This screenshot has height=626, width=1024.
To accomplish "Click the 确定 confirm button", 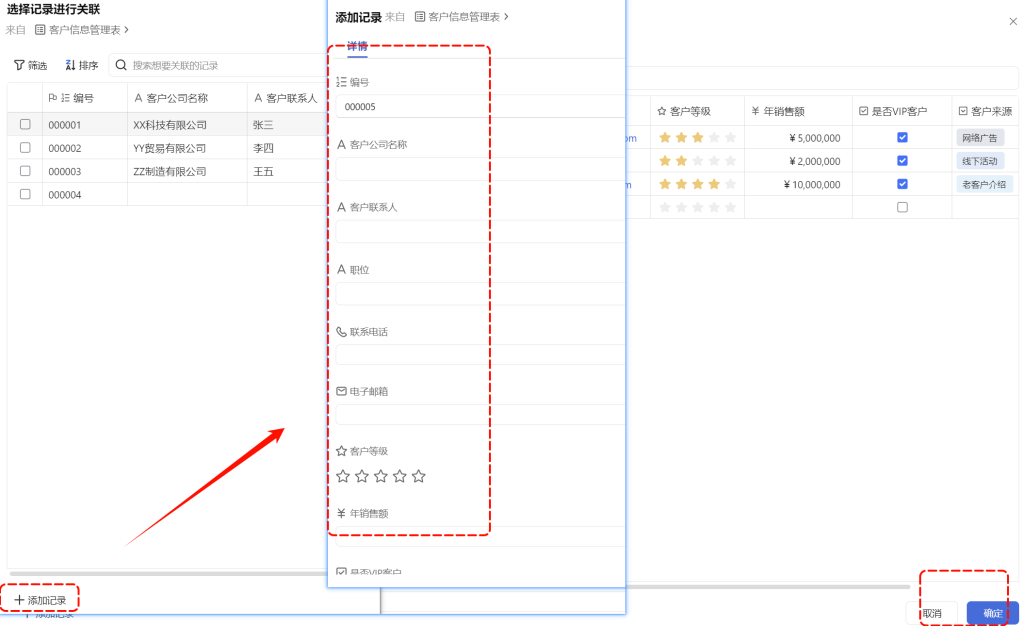I will (x=993, y=613).
